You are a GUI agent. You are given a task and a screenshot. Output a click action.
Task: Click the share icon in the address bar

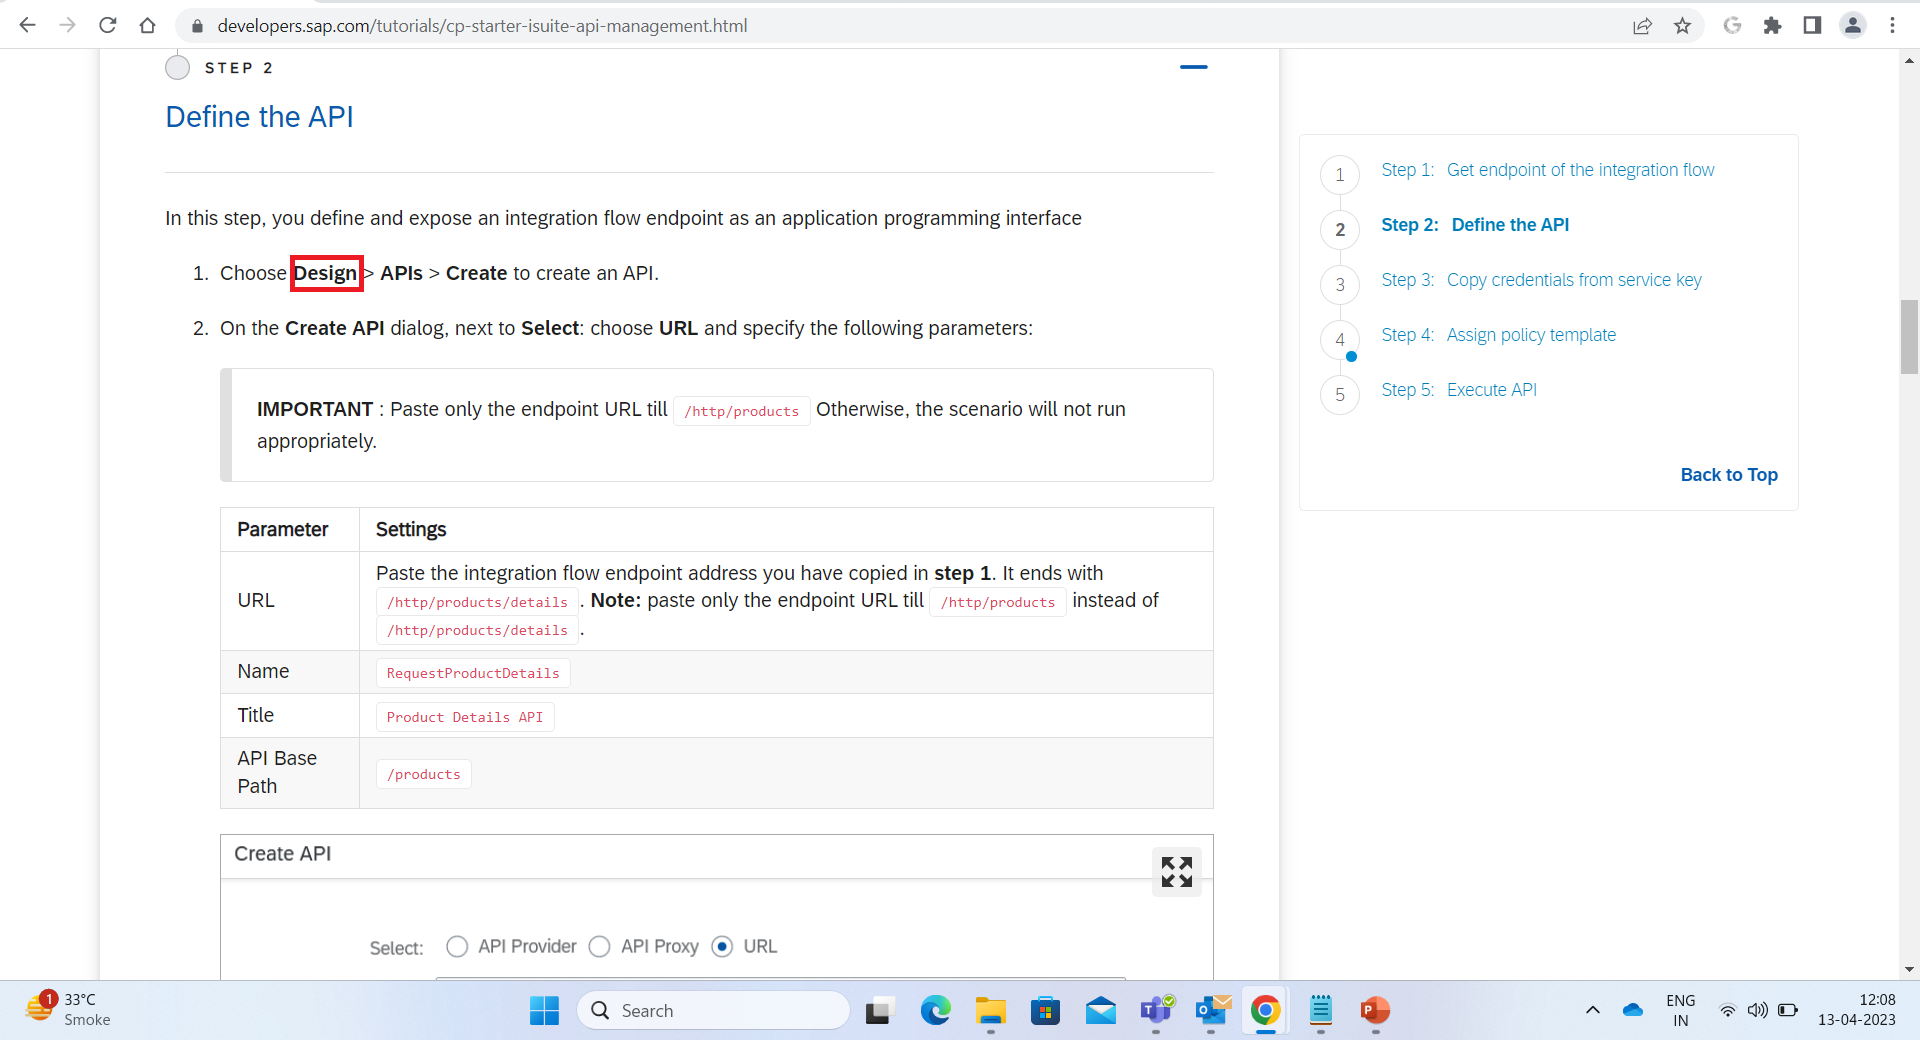point(1643,25)
